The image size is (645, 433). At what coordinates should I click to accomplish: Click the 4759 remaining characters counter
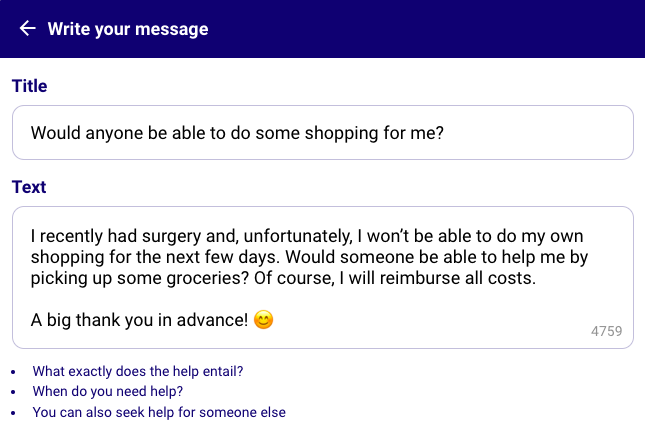pyautogui.click(x=606, y=331)
